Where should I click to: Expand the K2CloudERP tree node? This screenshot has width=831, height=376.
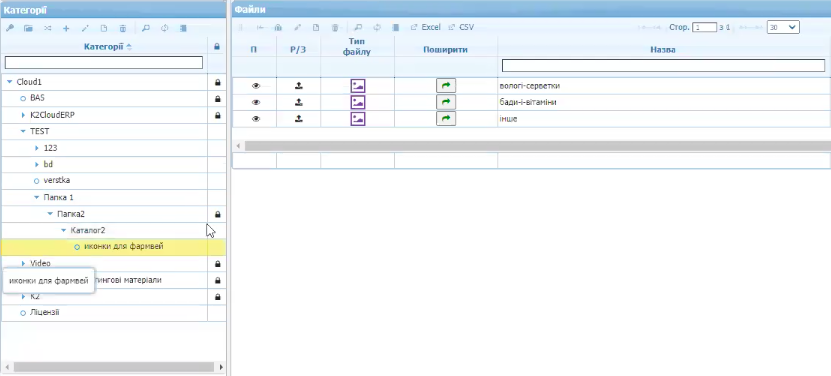(23, 115)
